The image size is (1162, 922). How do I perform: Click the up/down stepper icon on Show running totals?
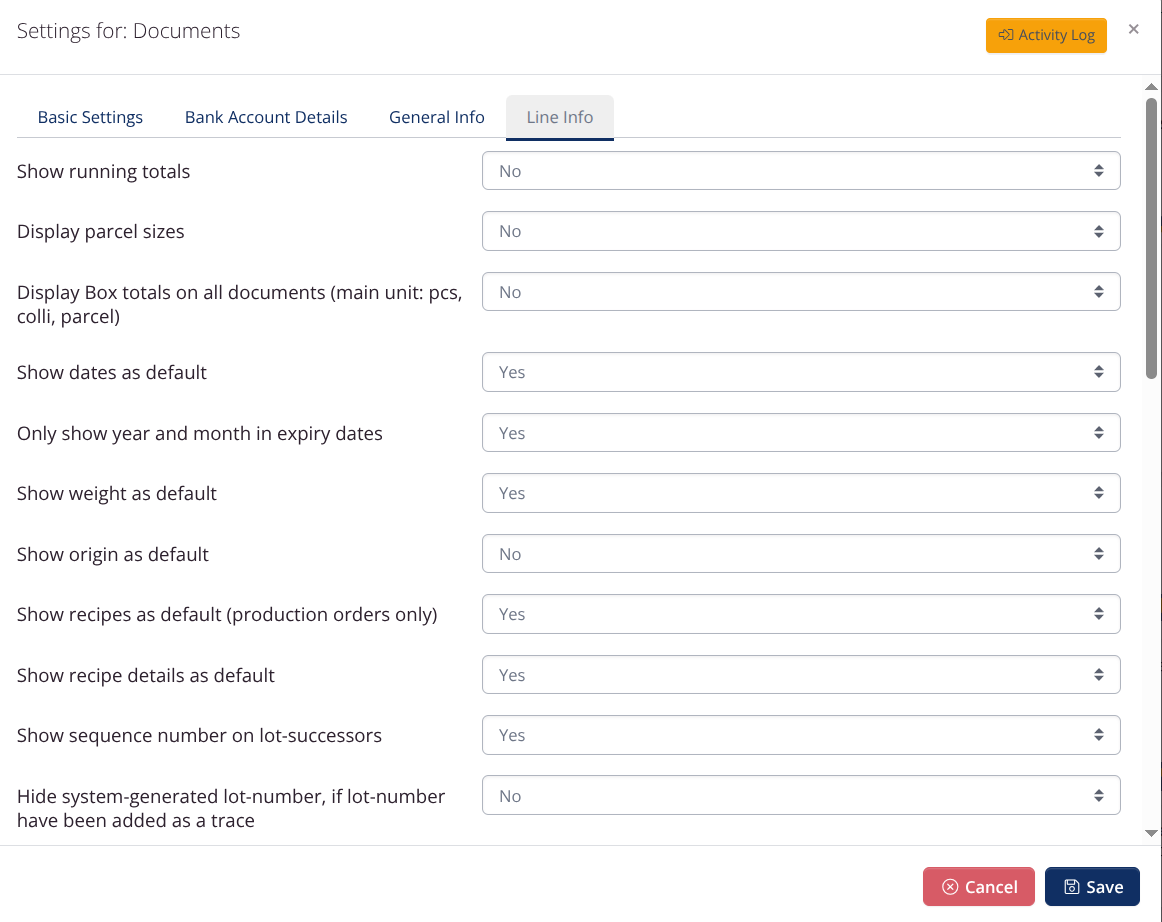coord(1100,170)
